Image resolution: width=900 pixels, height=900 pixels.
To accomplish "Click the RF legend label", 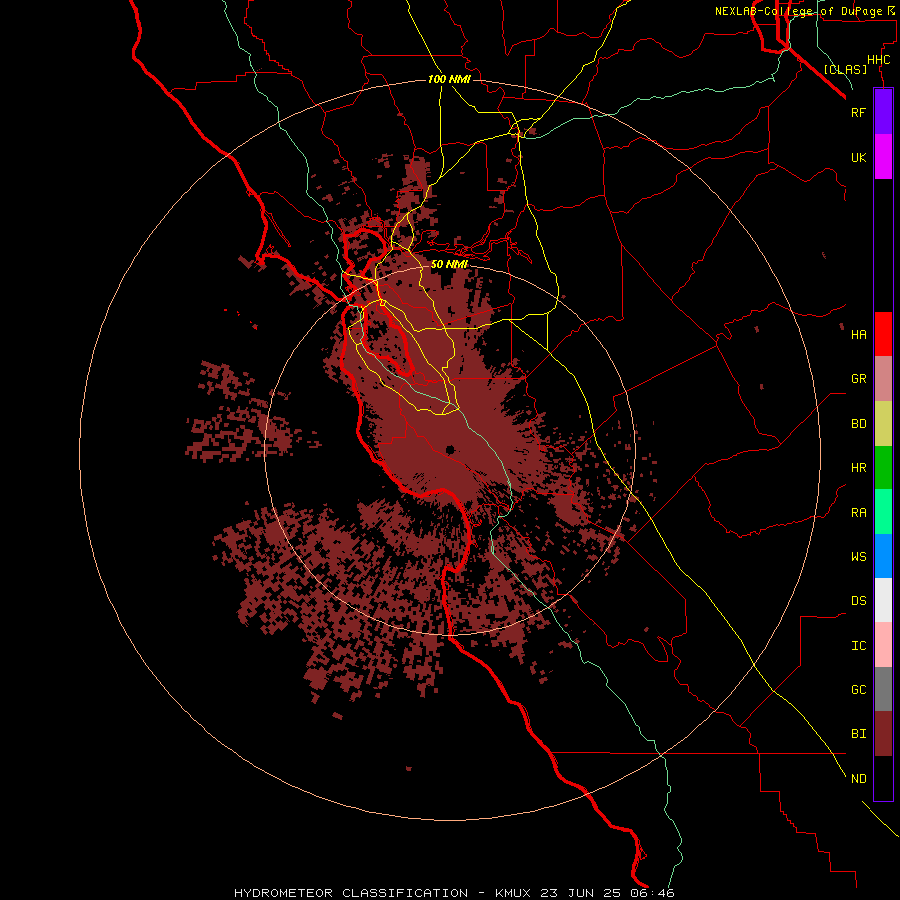I will pyautogui.click(x=858, y=112).
